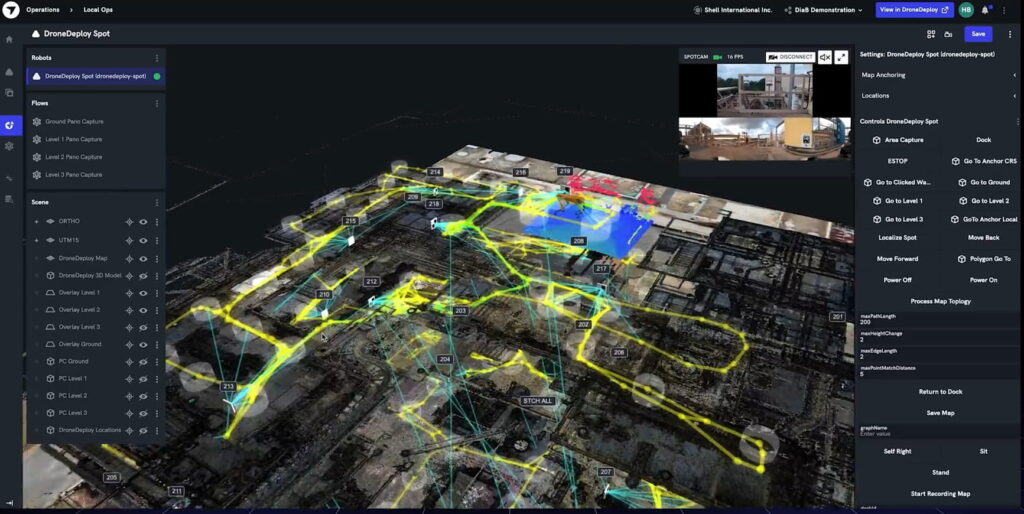
Task: Open grid layout icon beside Save
Action: pos(931,34)
